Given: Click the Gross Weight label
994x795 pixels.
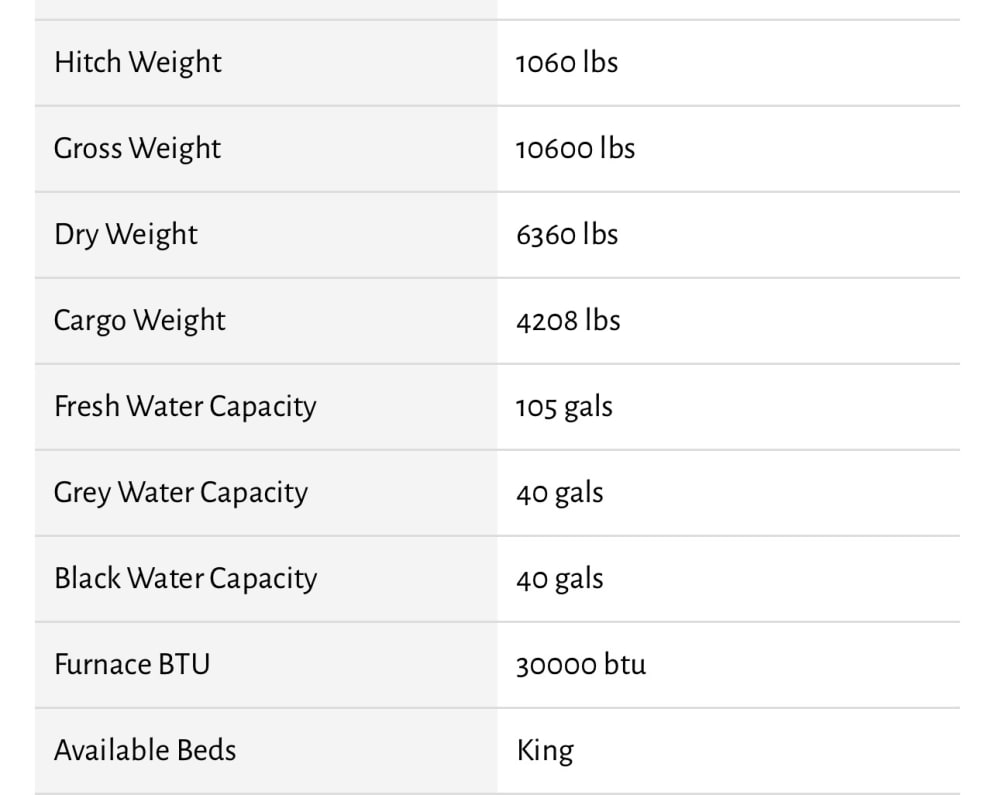Looking at the screenshot, I should tap(137, 149).
